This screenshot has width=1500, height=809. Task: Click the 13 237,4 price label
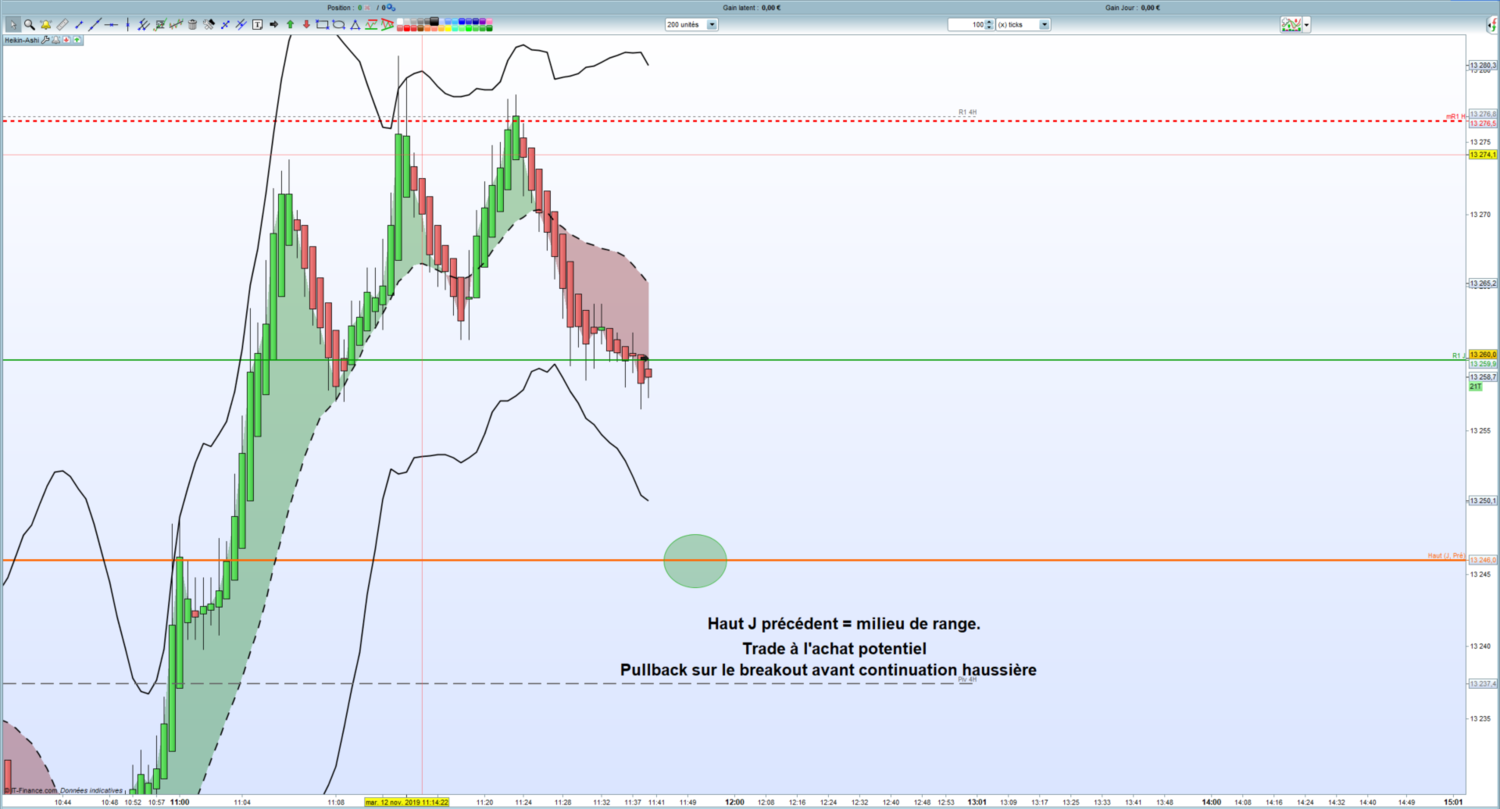click(1482, 684)
